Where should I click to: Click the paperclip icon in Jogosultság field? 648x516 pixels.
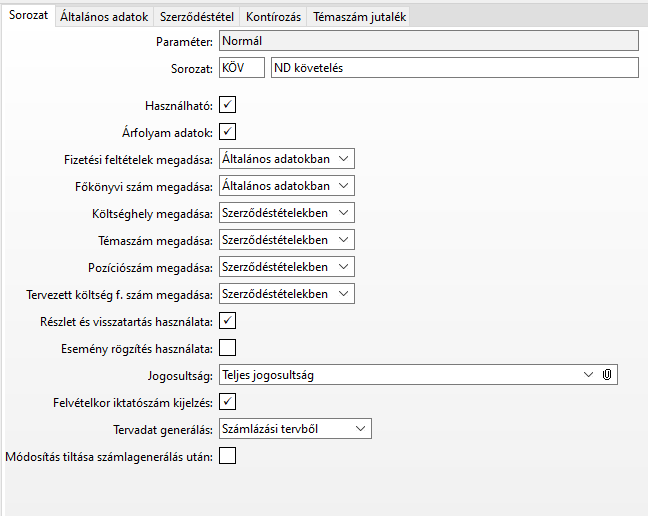607,375
